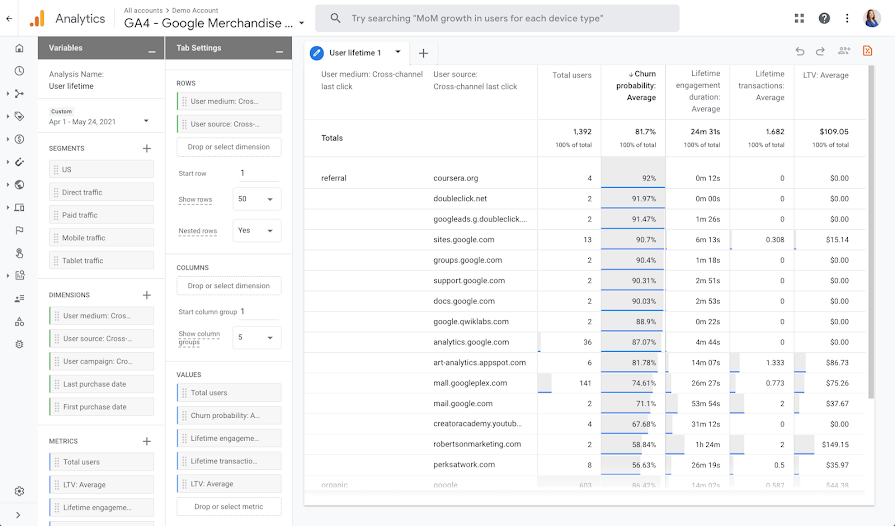
Task: Click the All accounts breadcrumb
Action: point(143,10)
